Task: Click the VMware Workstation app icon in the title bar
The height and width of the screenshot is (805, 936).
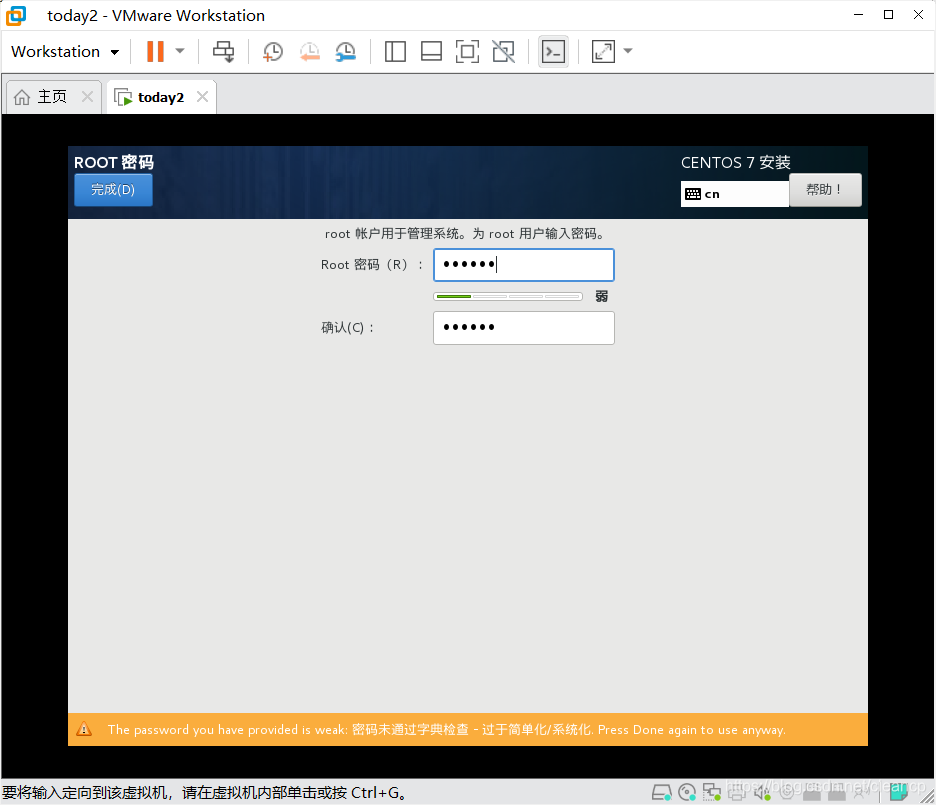Action: [16, 16]
